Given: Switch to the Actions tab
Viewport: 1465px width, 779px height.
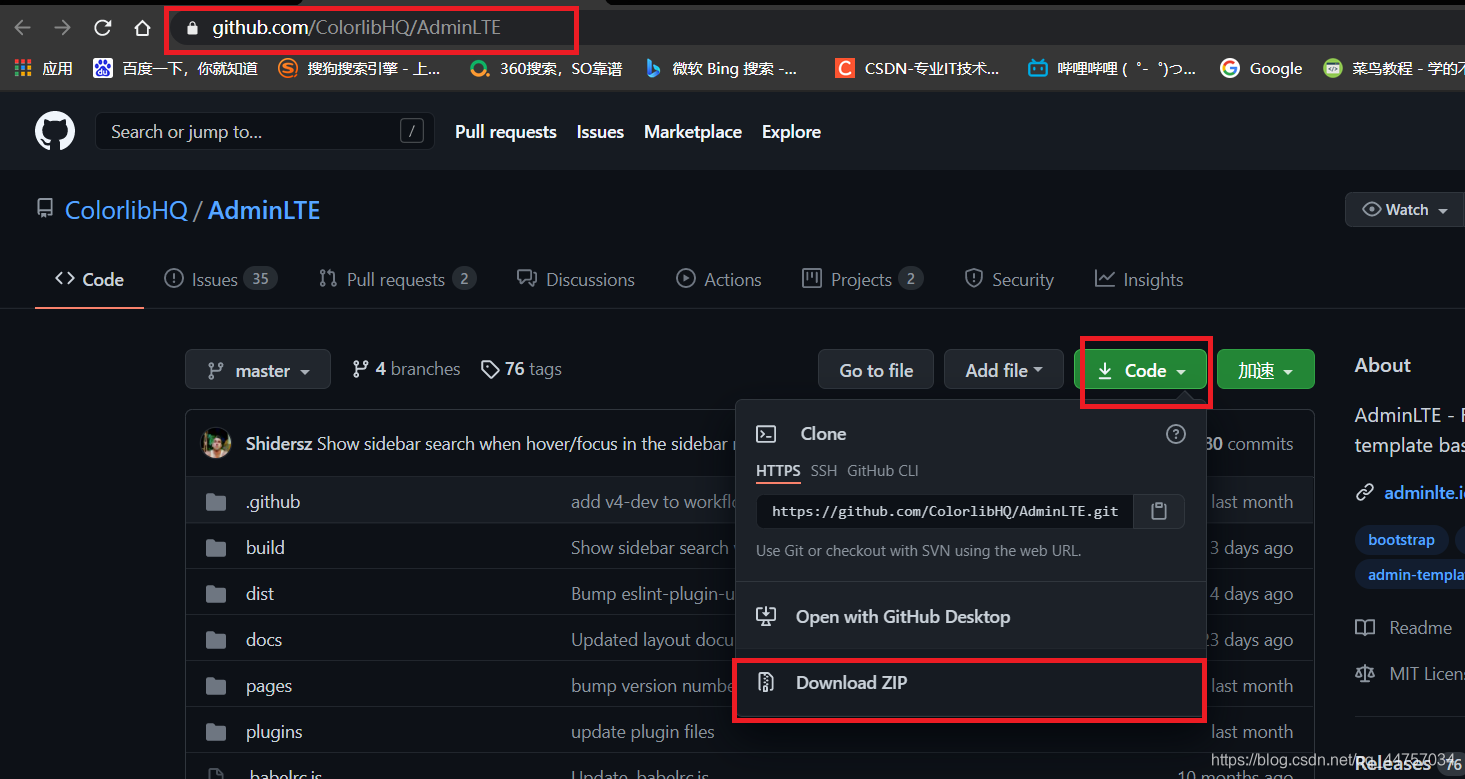Looking at the screenshot, I should point(719,279).
